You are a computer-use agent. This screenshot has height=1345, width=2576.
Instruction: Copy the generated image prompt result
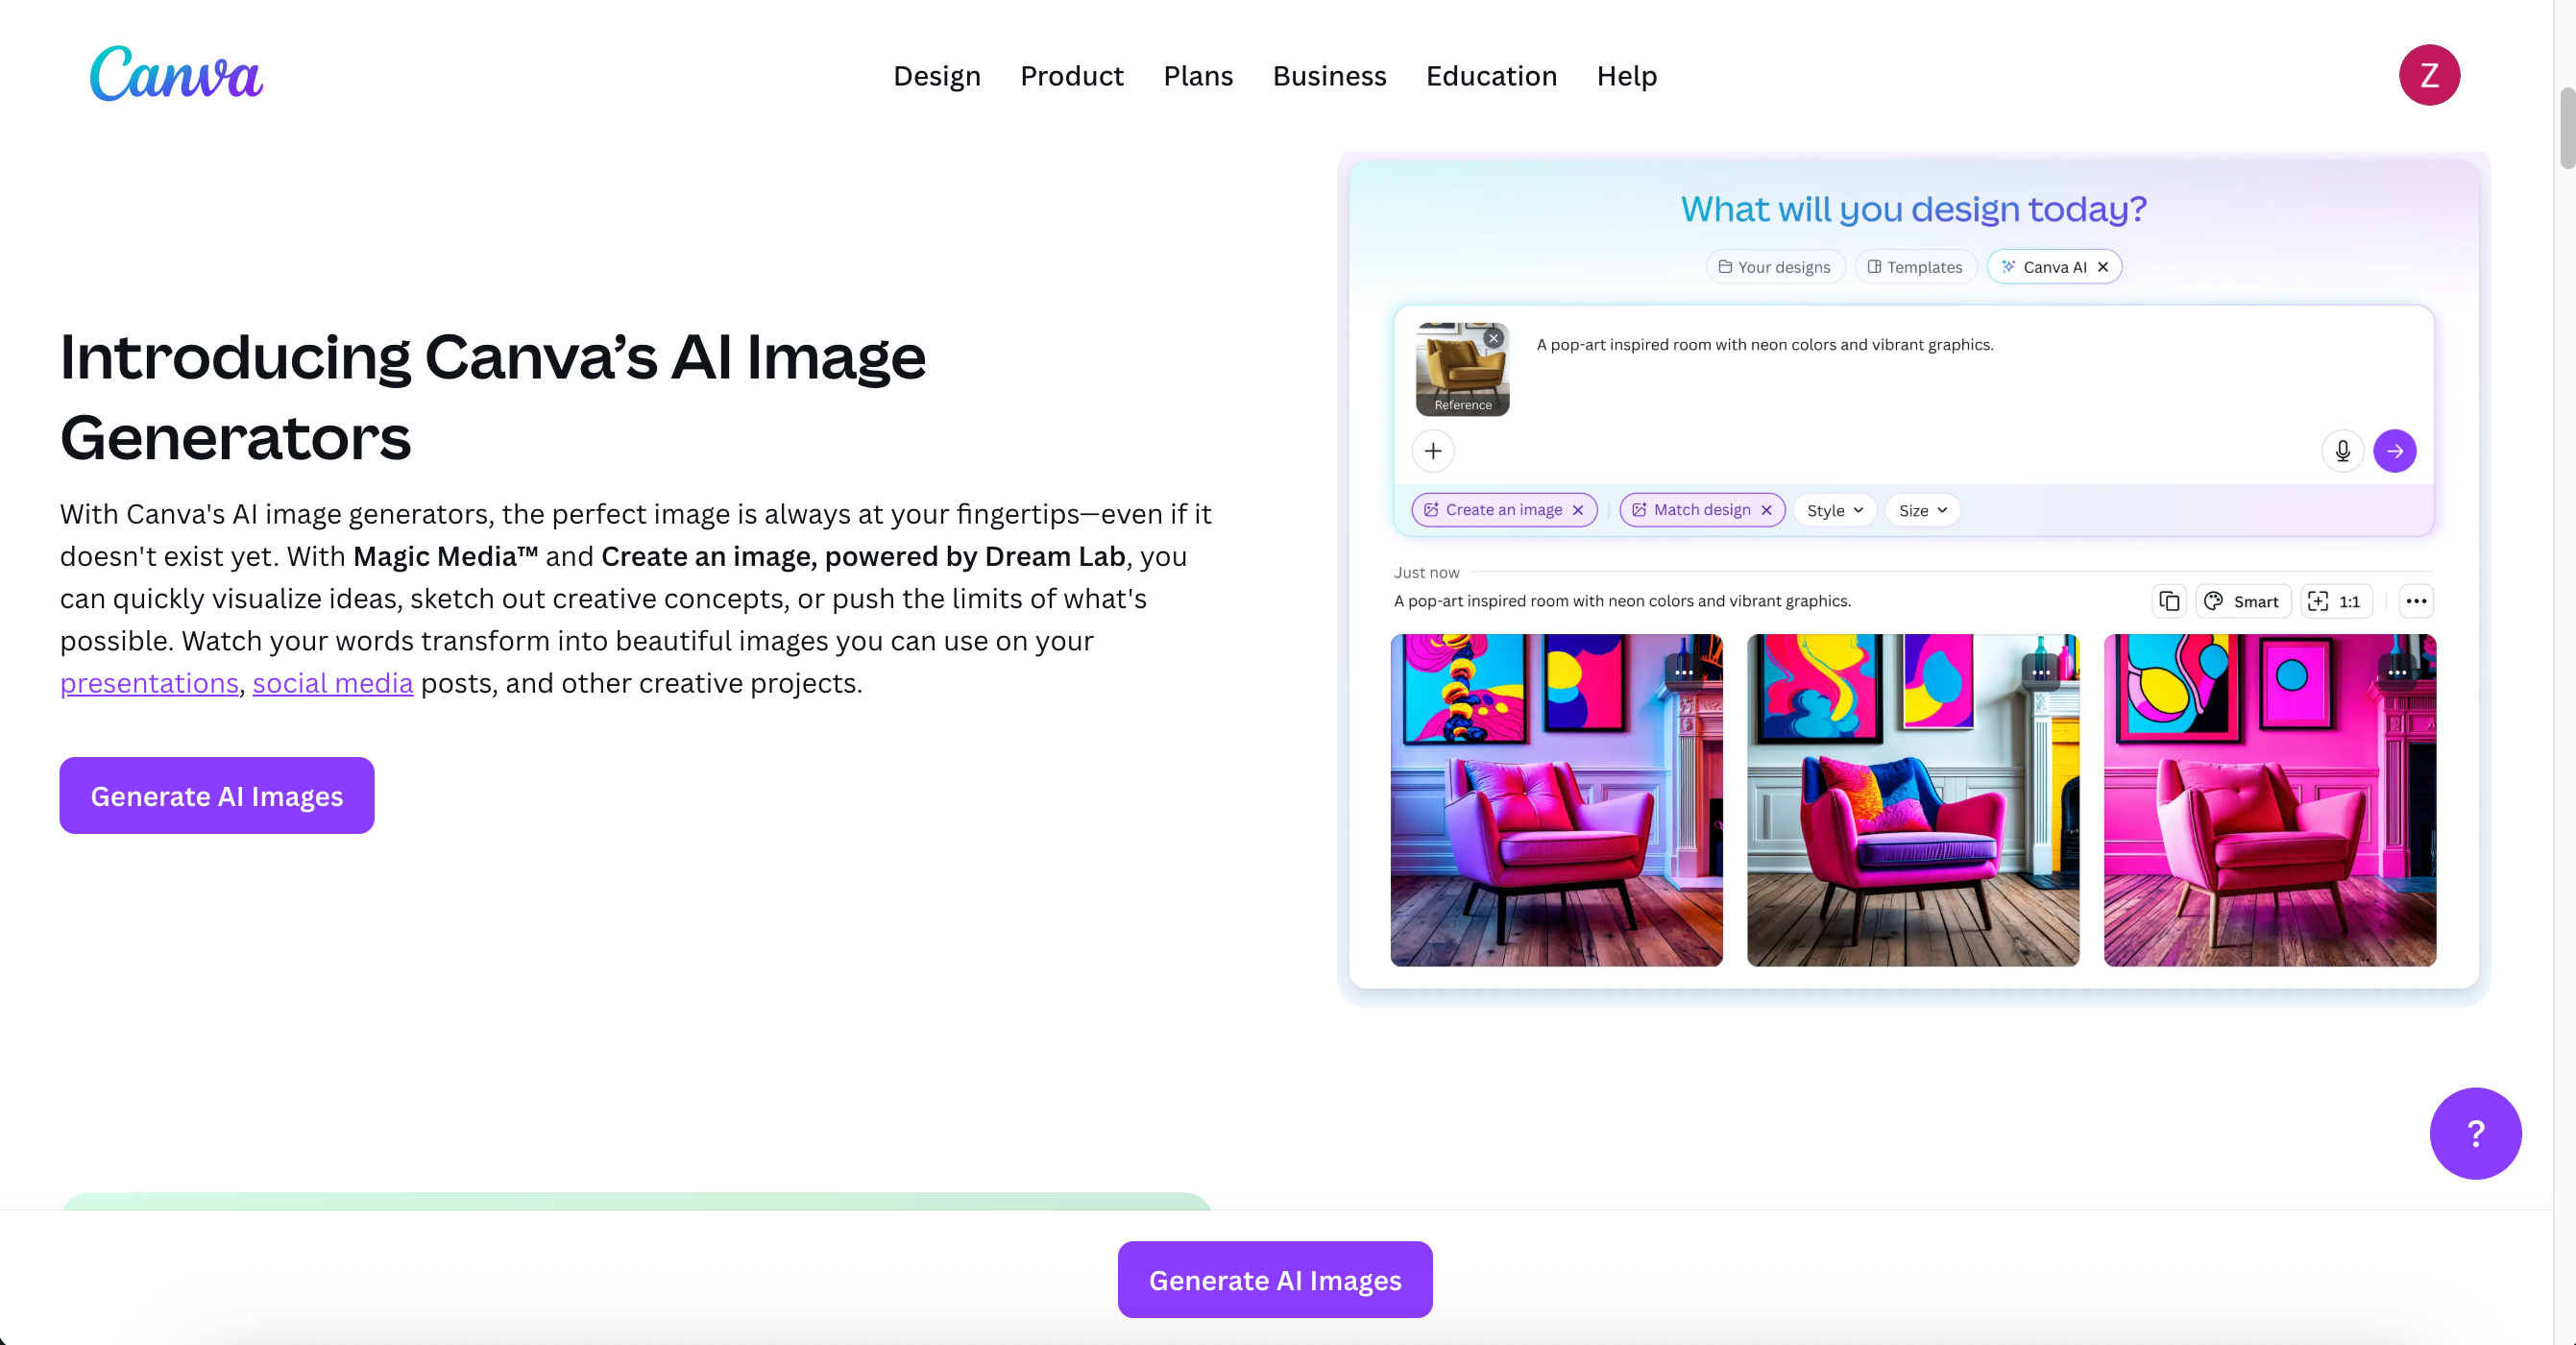(x=2168, y=601)
